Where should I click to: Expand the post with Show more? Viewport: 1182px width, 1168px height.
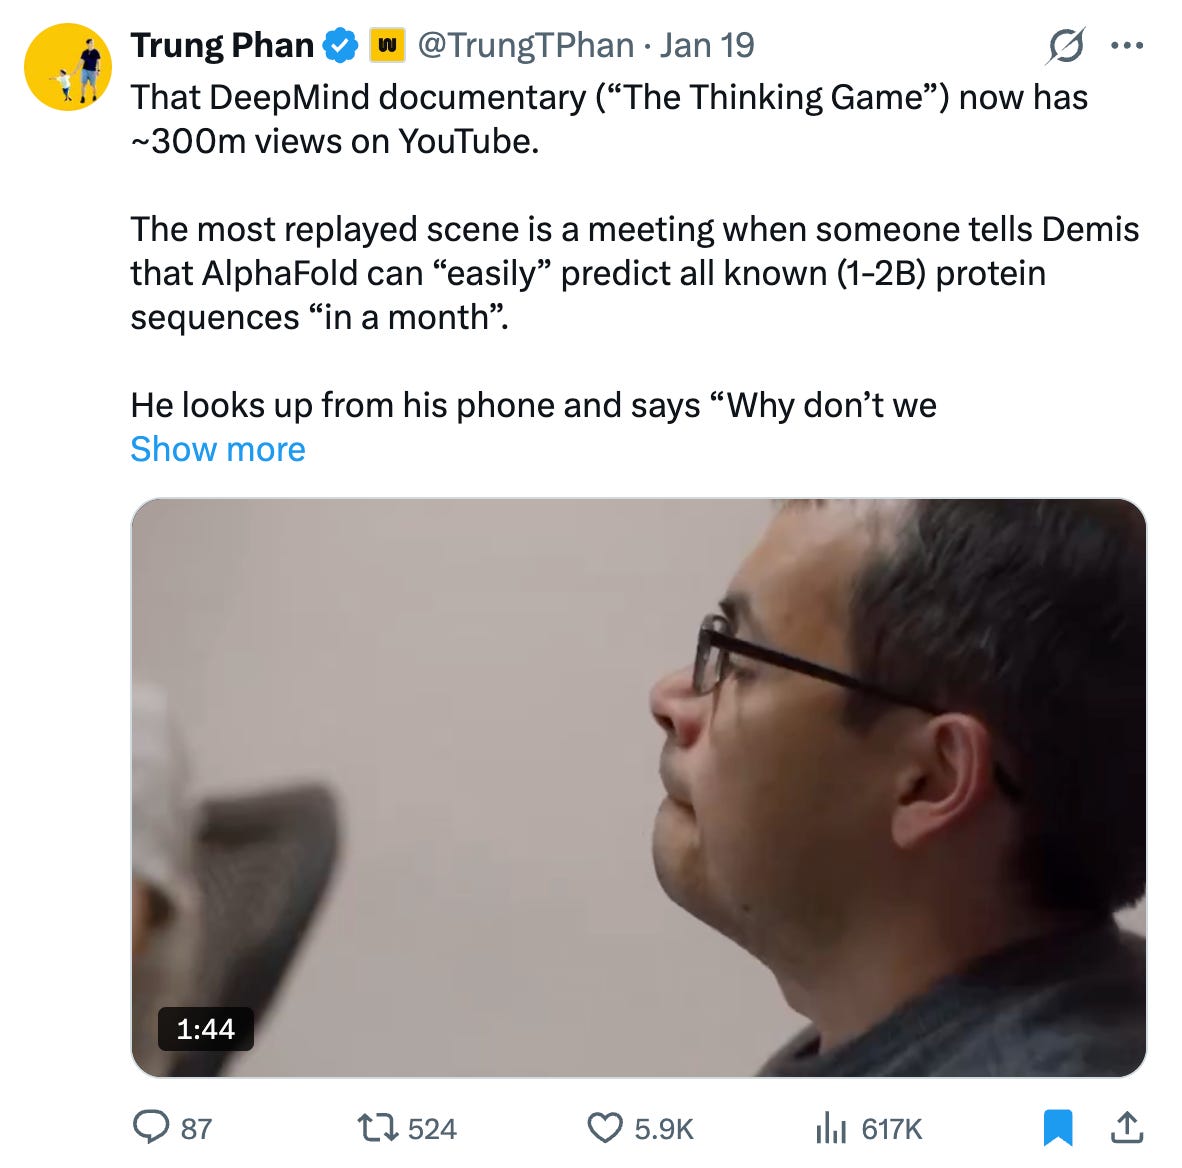click(218, 449)
